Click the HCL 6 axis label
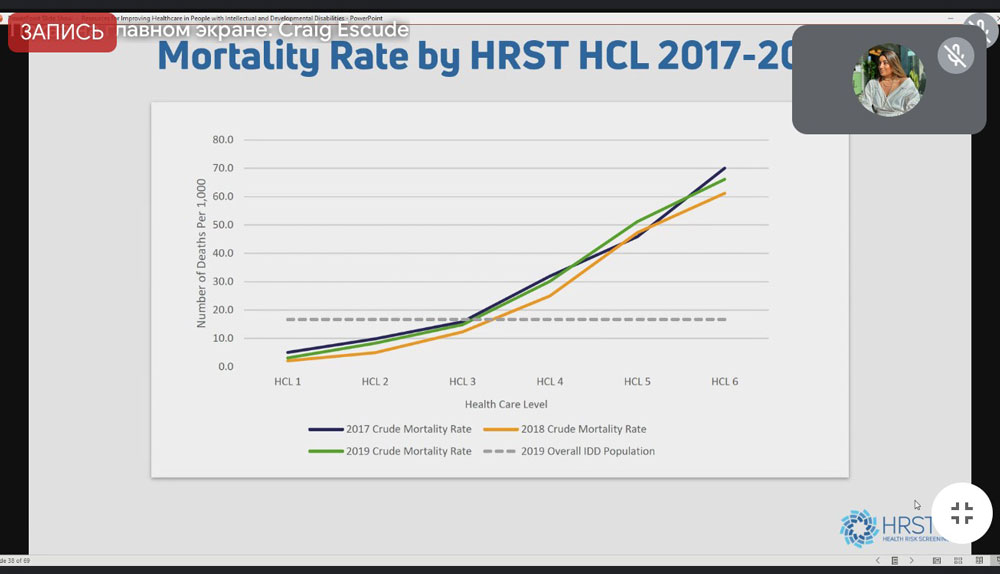The image size is (1000, 574). click(725, 381)
